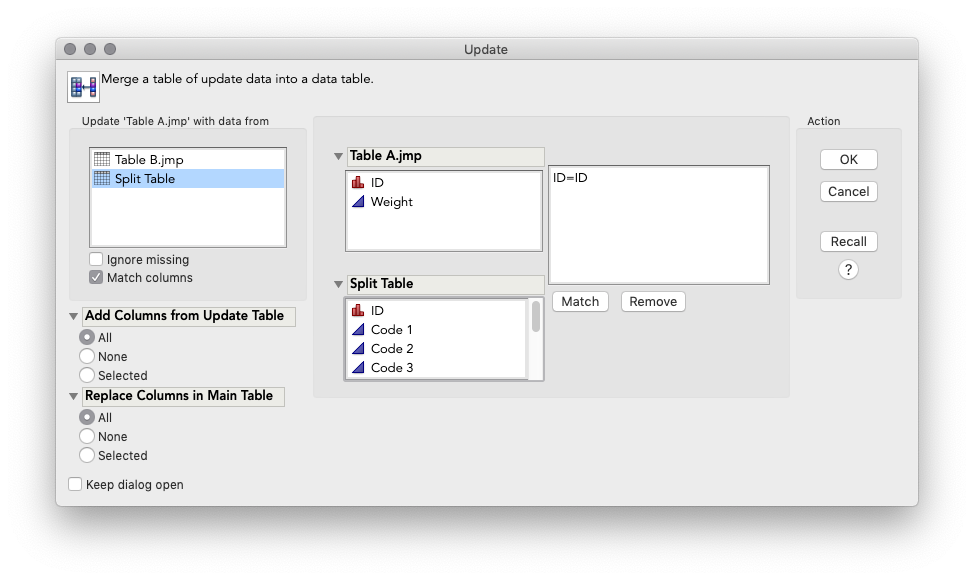Click the blue continuous icon beside Code 2

pos(358,348)
